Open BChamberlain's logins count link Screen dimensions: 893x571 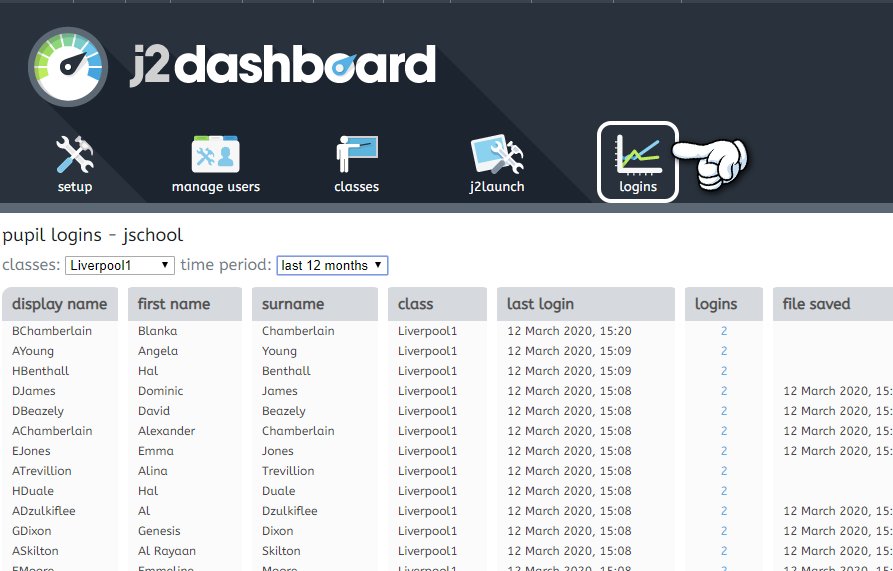click(x=724, y=331)
